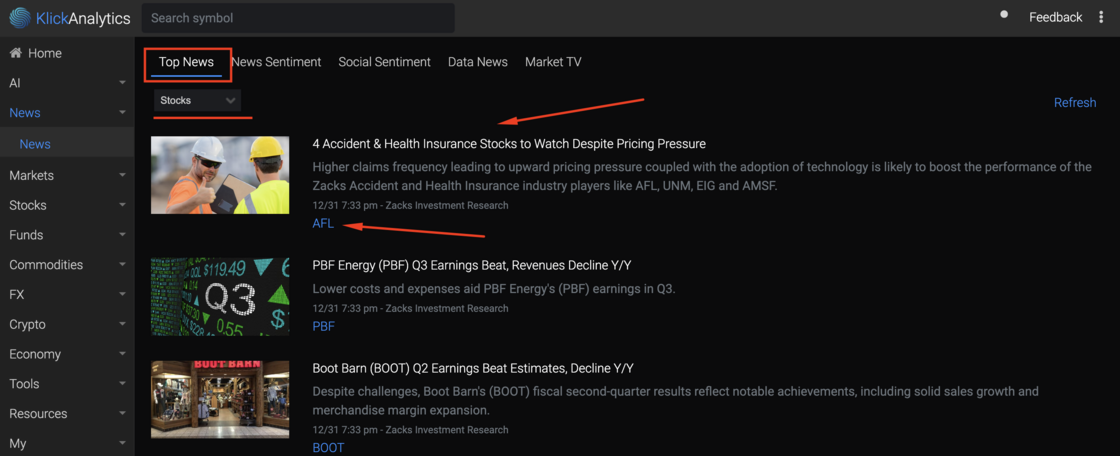Click the 'Despite challenges, Boot Barn's' summary text

point(675,401)
